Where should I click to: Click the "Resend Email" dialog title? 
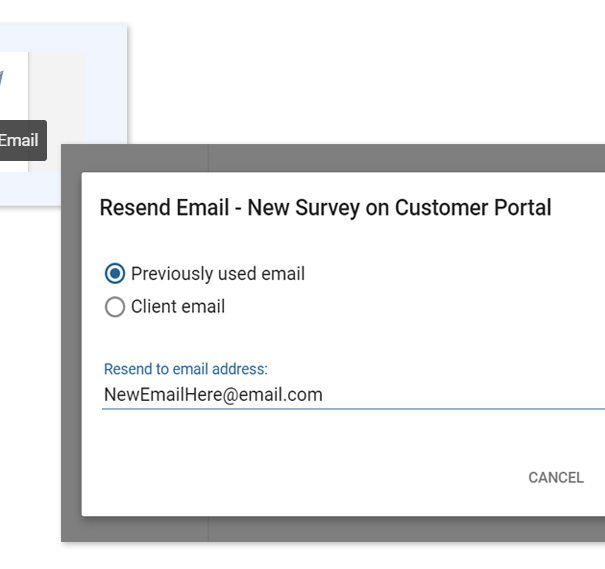(168, 208)
